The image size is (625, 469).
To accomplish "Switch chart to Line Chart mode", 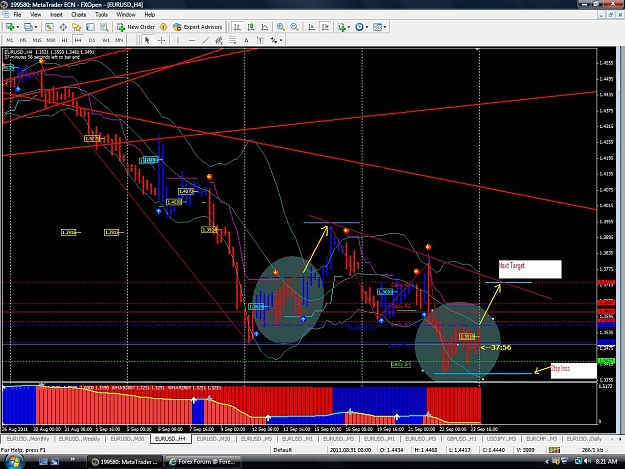I will [265, 27].
